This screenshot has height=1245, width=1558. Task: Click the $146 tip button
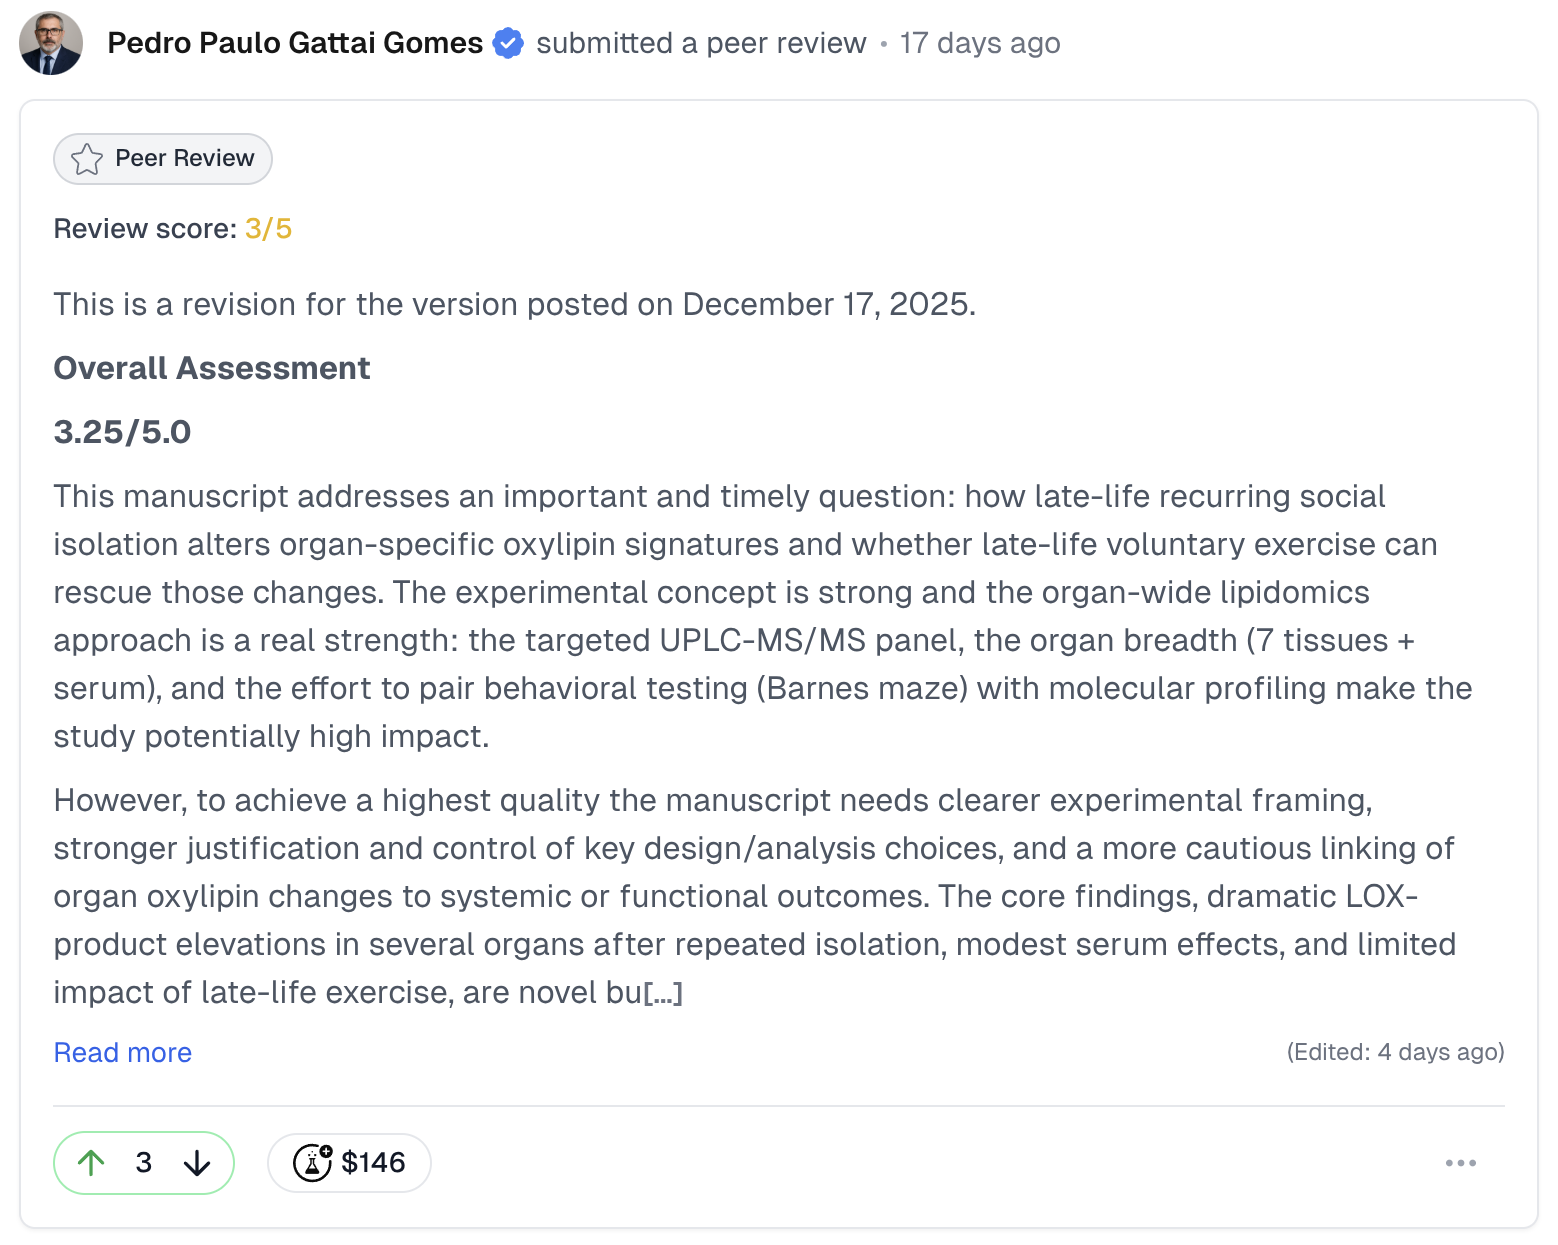click(x=349, y=1163)
